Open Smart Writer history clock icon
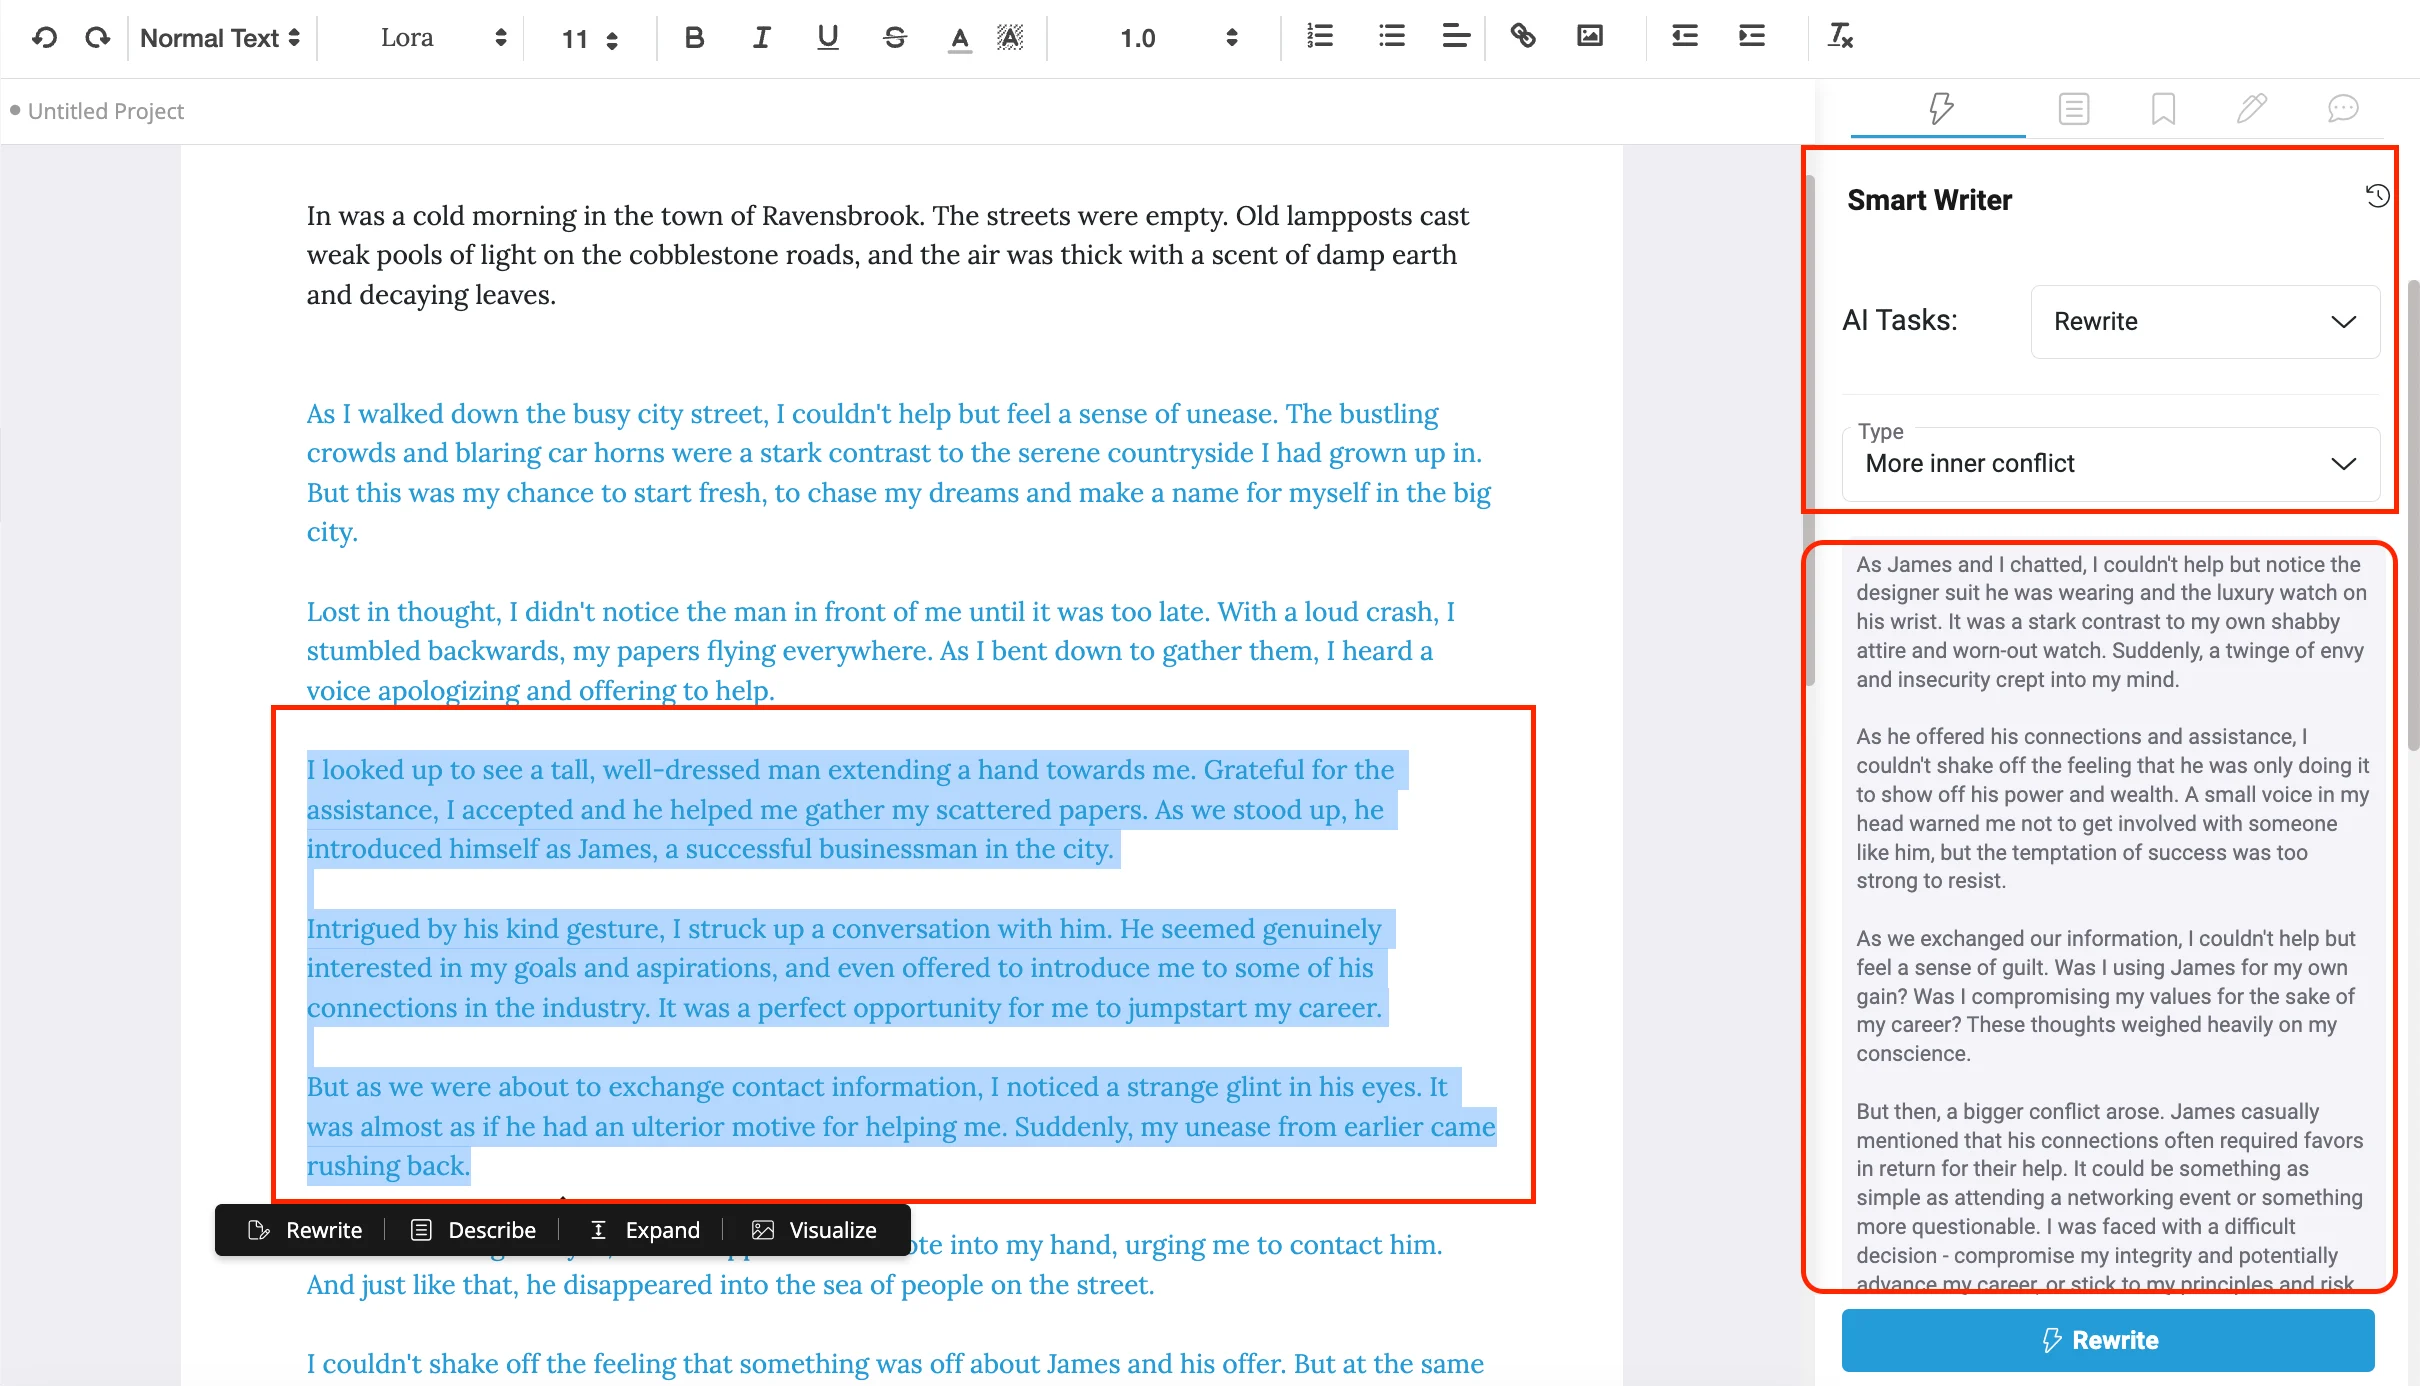 2377,196
